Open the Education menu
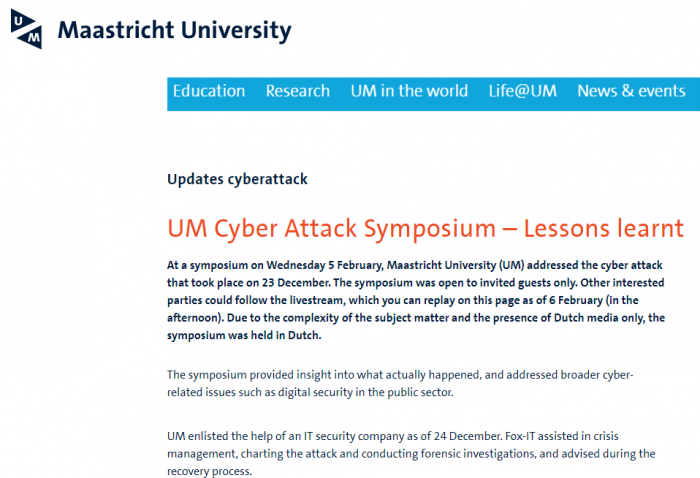The image size is (700, 478). [x=209, y=91]
